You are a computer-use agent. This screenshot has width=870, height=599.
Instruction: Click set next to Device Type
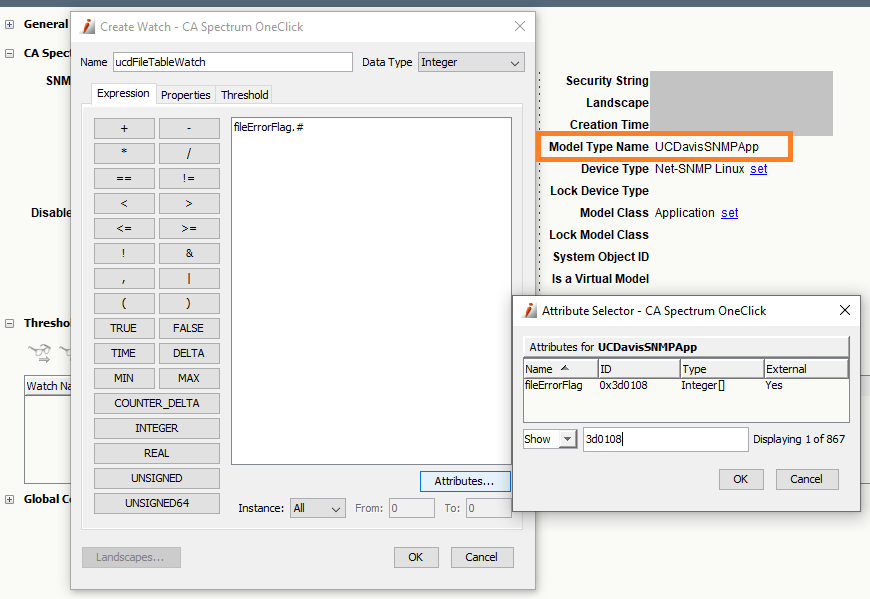[x=758, y=169]
